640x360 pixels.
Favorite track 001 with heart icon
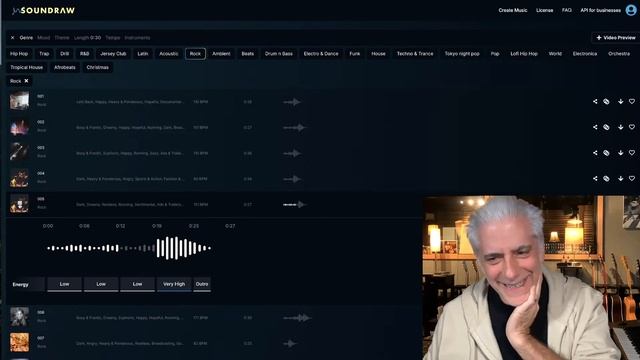click(x=632, y=101)
